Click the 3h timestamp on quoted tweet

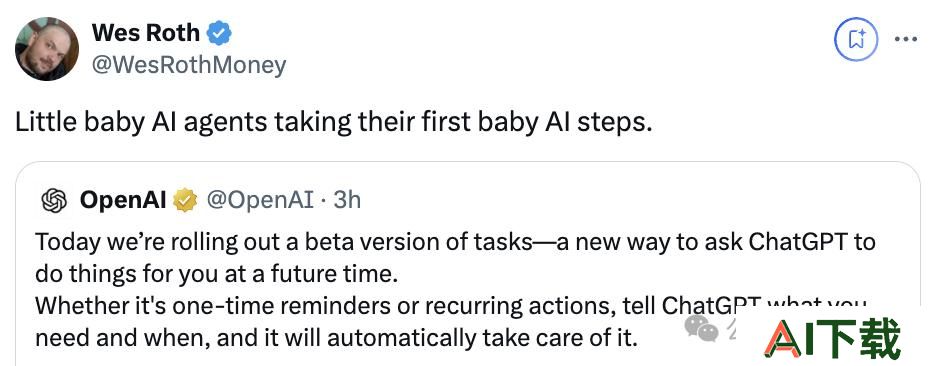point(347,200)
